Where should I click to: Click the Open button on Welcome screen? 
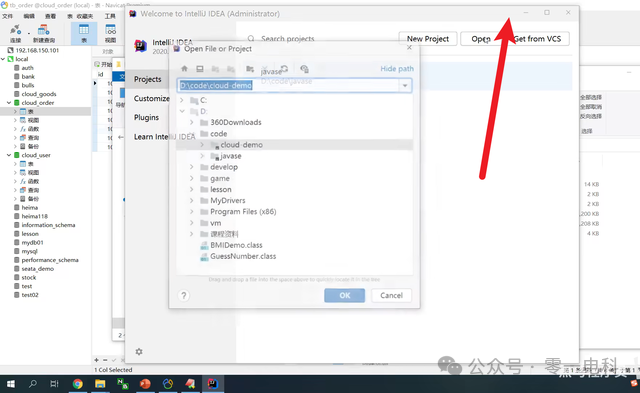click(481, 39)
